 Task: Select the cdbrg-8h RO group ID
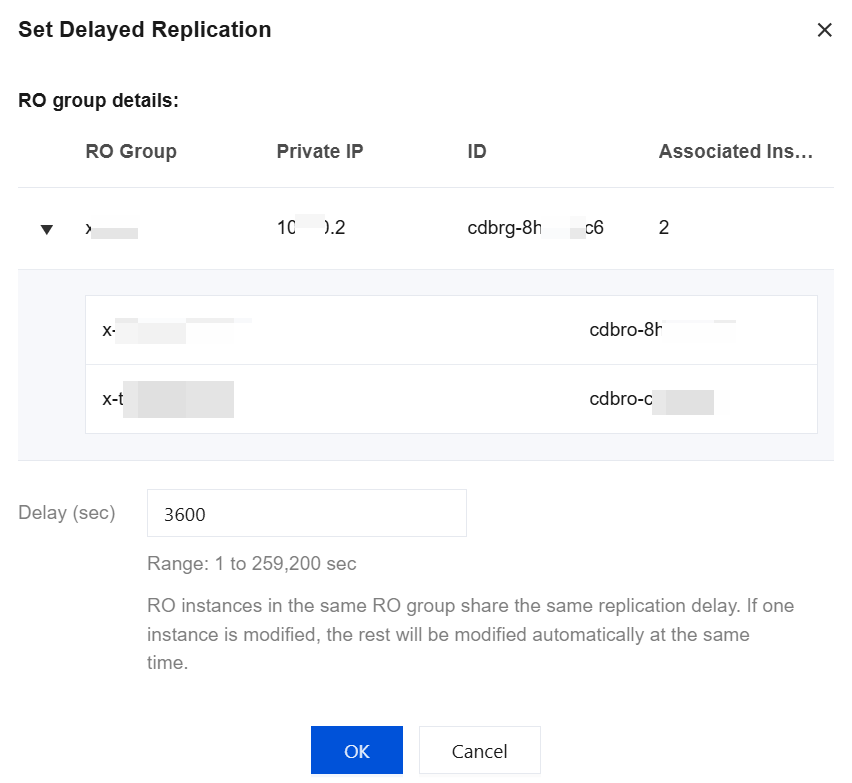pyautogui.click(x=535, y=228)
